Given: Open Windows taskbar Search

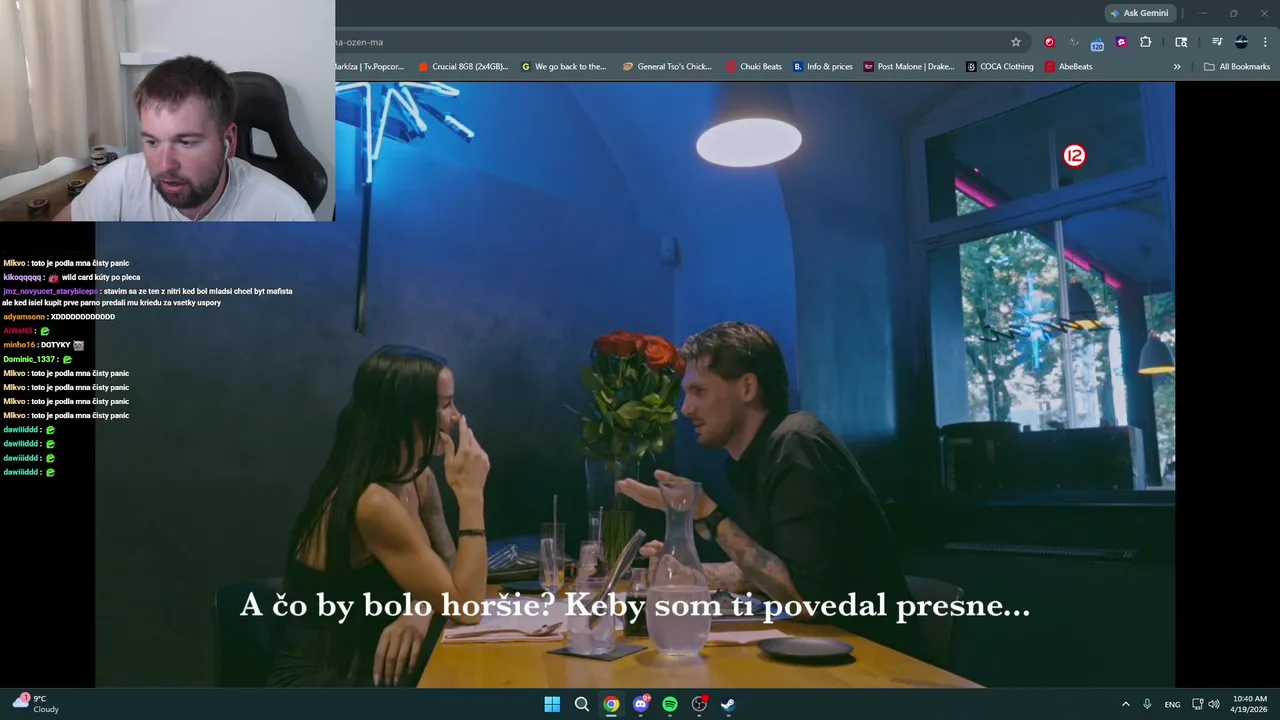Looking at the screenshot, I should click(x=581, y=704).
